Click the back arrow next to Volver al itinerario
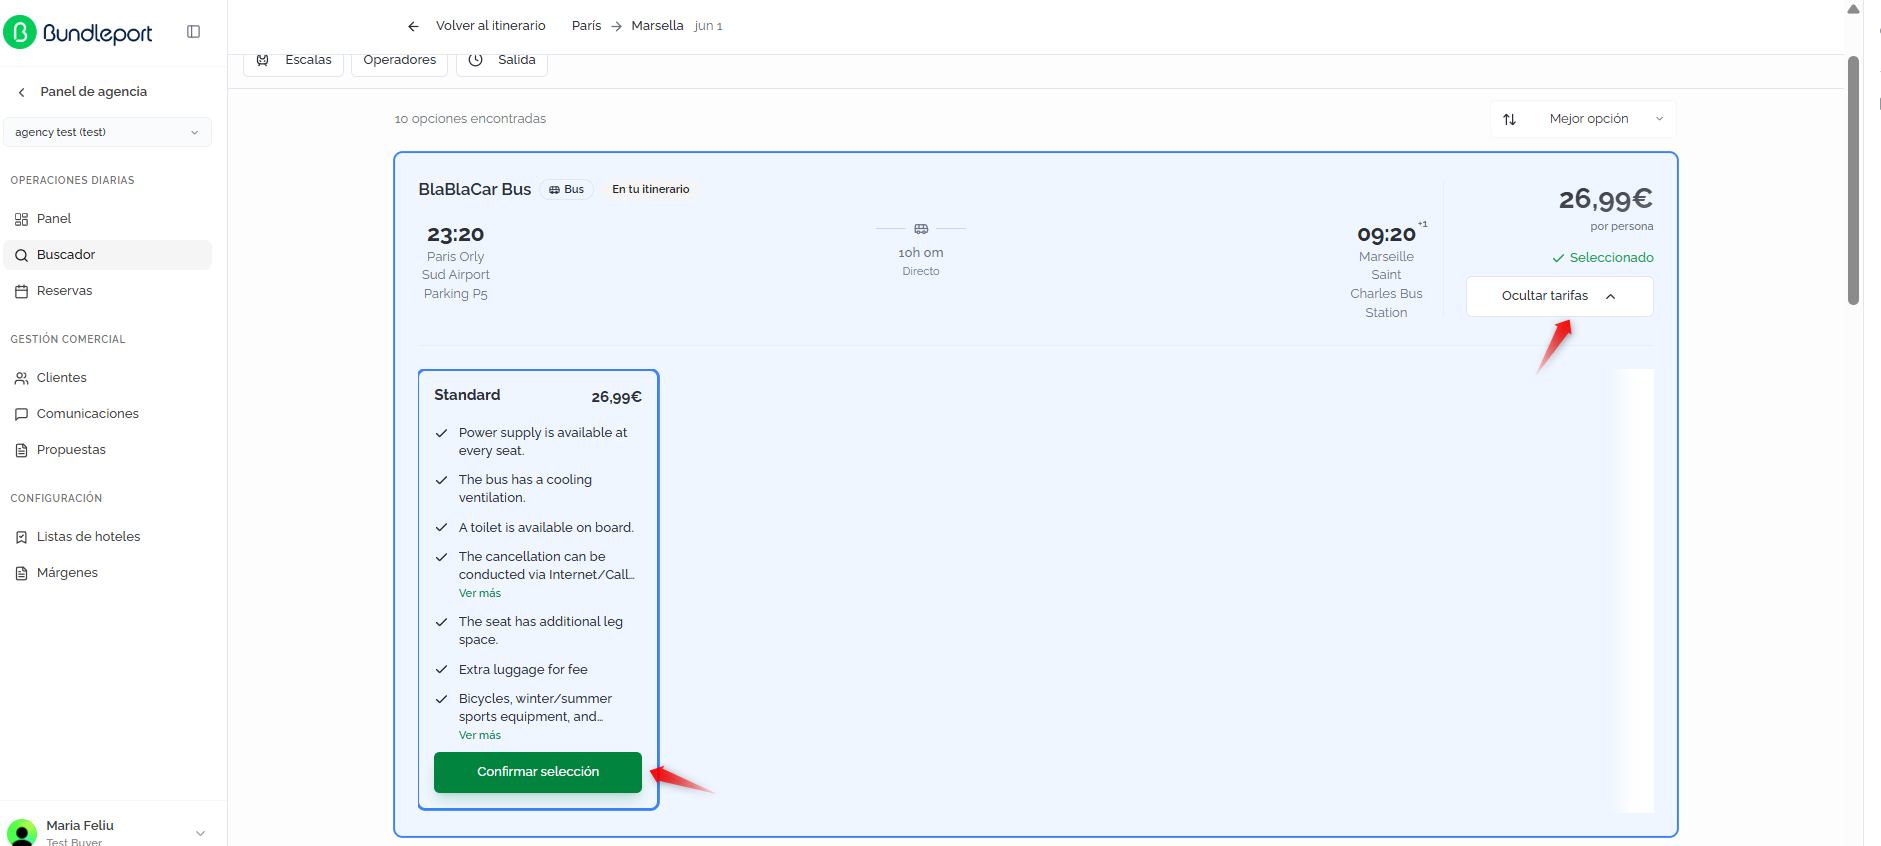 pyautogui.click(x=413, y=26)
